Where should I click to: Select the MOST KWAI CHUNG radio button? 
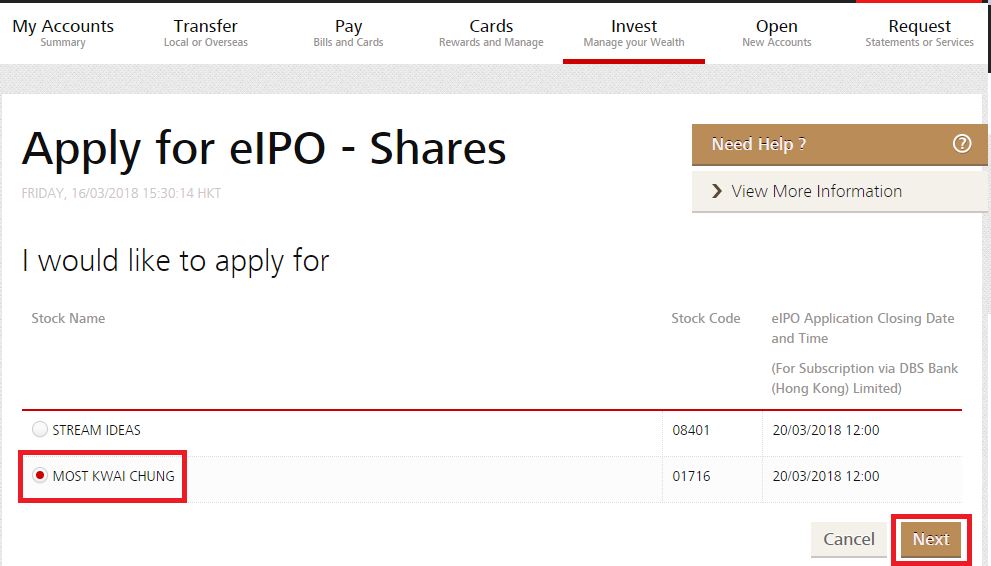click(x=40, y=476)
